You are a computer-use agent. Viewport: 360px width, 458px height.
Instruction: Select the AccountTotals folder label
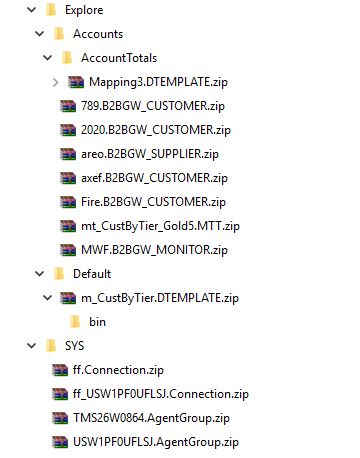point(119,58)
